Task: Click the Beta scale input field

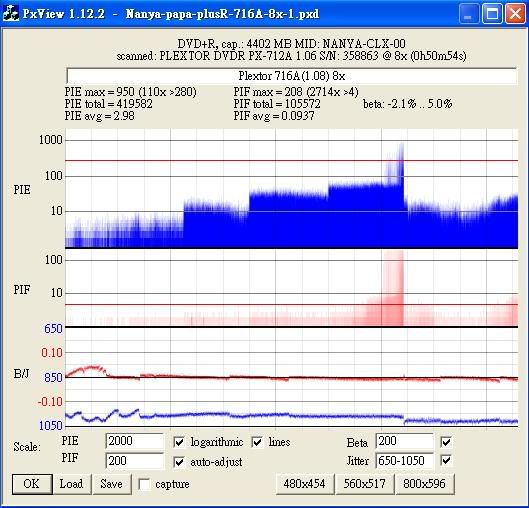Action: point(404,441)
